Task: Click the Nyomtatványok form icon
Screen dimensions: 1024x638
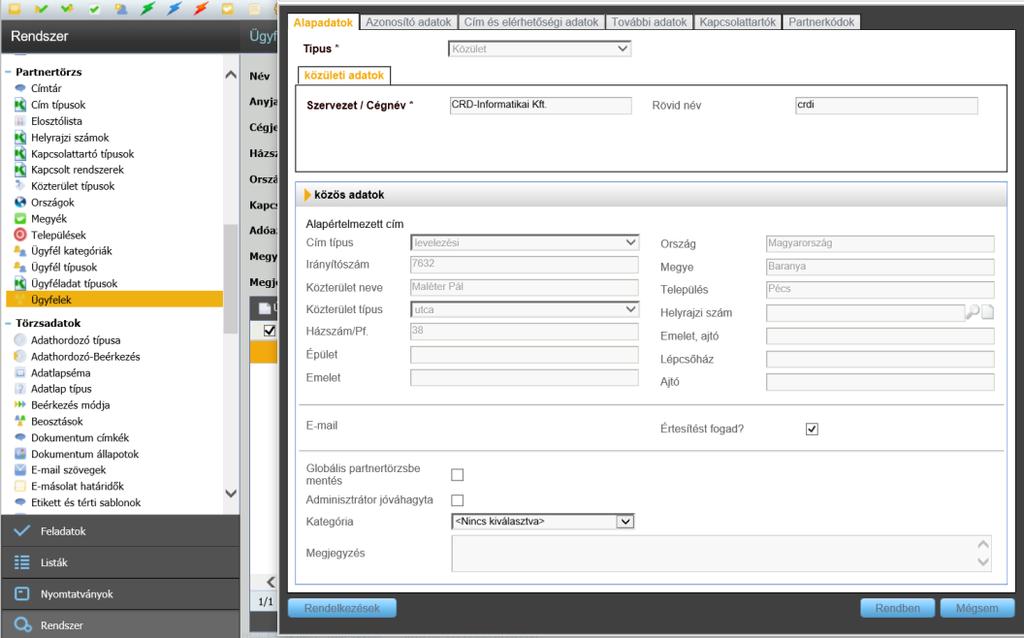Action: pyautogui.click(x=22, y=594)
